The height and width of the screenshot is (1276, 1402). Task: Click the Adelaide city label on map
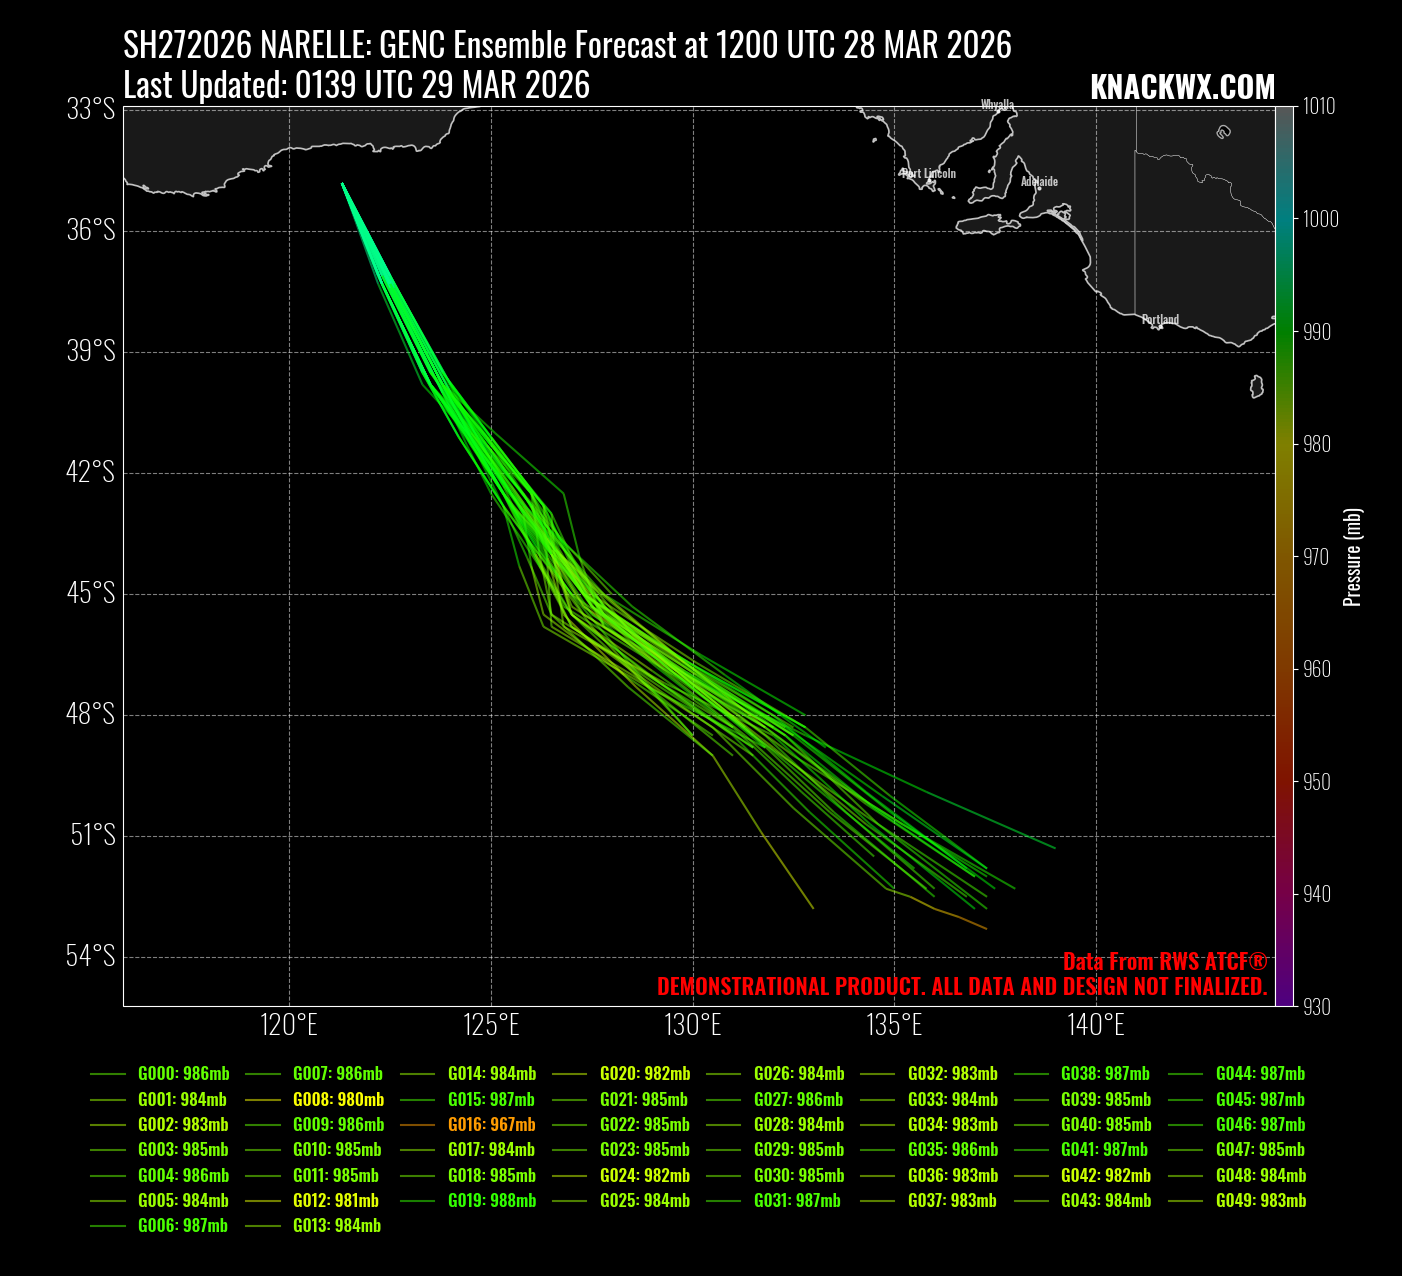click(1039, 182)
